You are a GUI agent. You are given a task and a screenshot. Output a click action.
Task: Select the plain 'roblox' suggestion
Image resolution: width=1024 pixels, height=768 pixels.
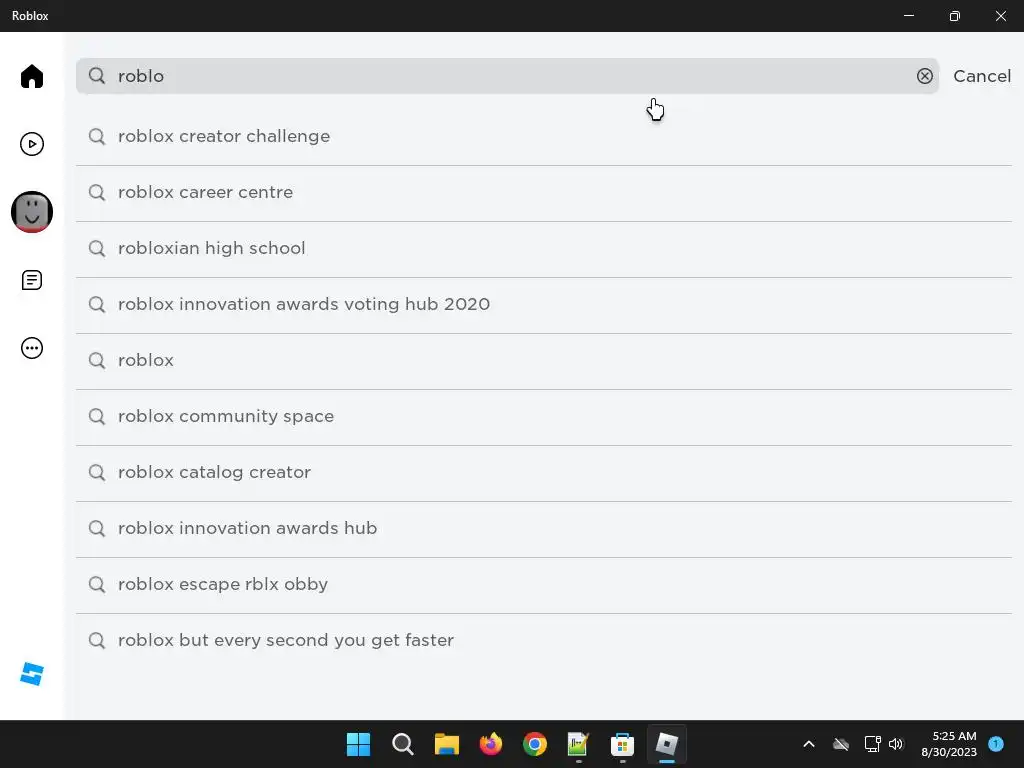[x=543, y=360]
